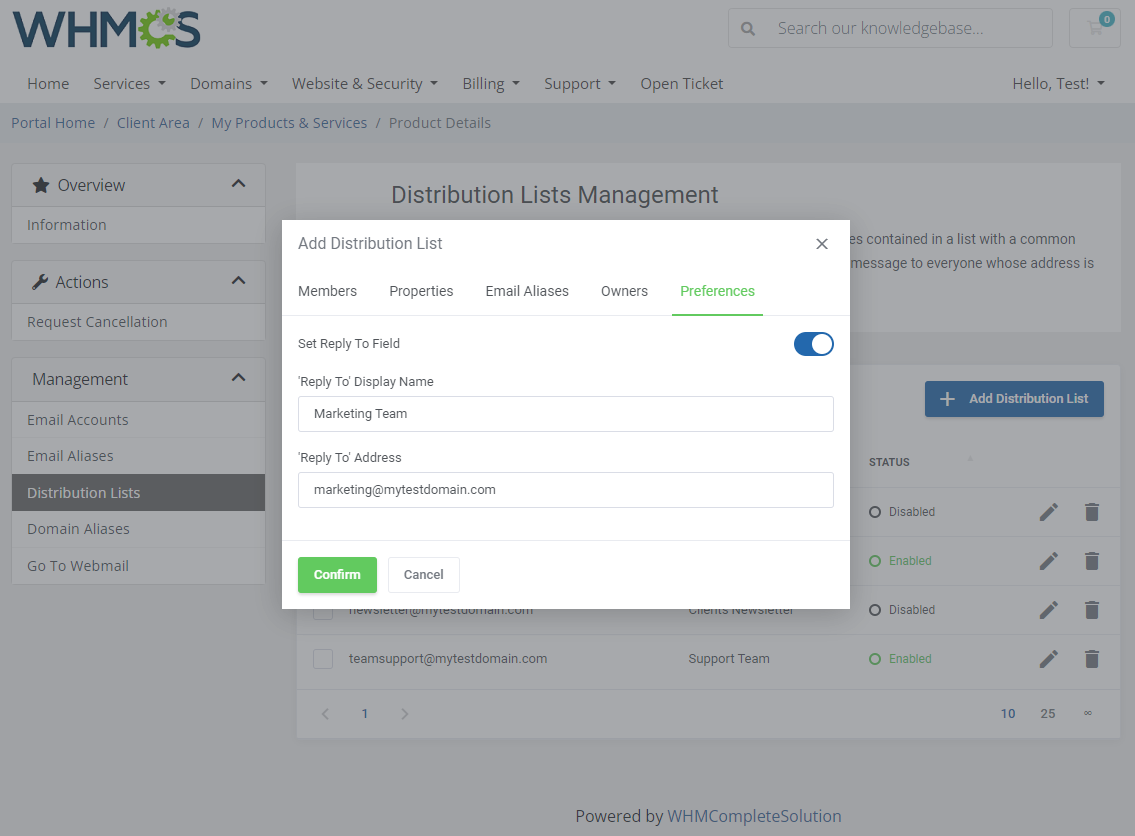Check the checkbox beside teamsupport@mytestdomain.com
The height and width of the screenshot is (836, 1135).
tap(321, 659)
